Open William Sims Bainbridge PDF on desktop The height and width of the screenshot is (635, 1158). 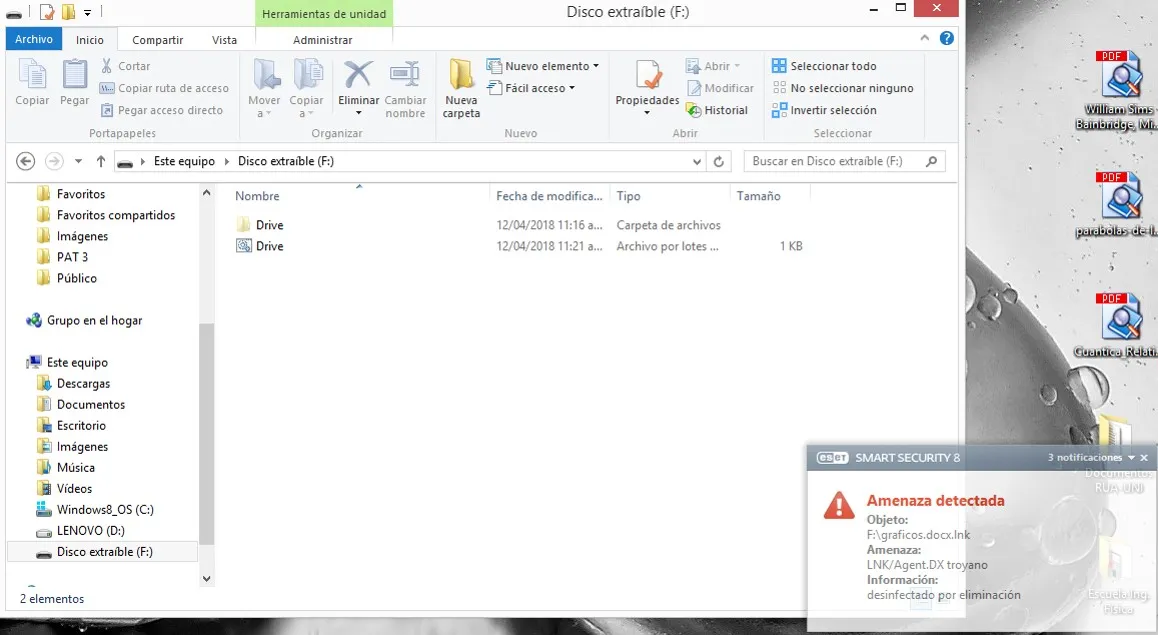(x=1118, y=90)
